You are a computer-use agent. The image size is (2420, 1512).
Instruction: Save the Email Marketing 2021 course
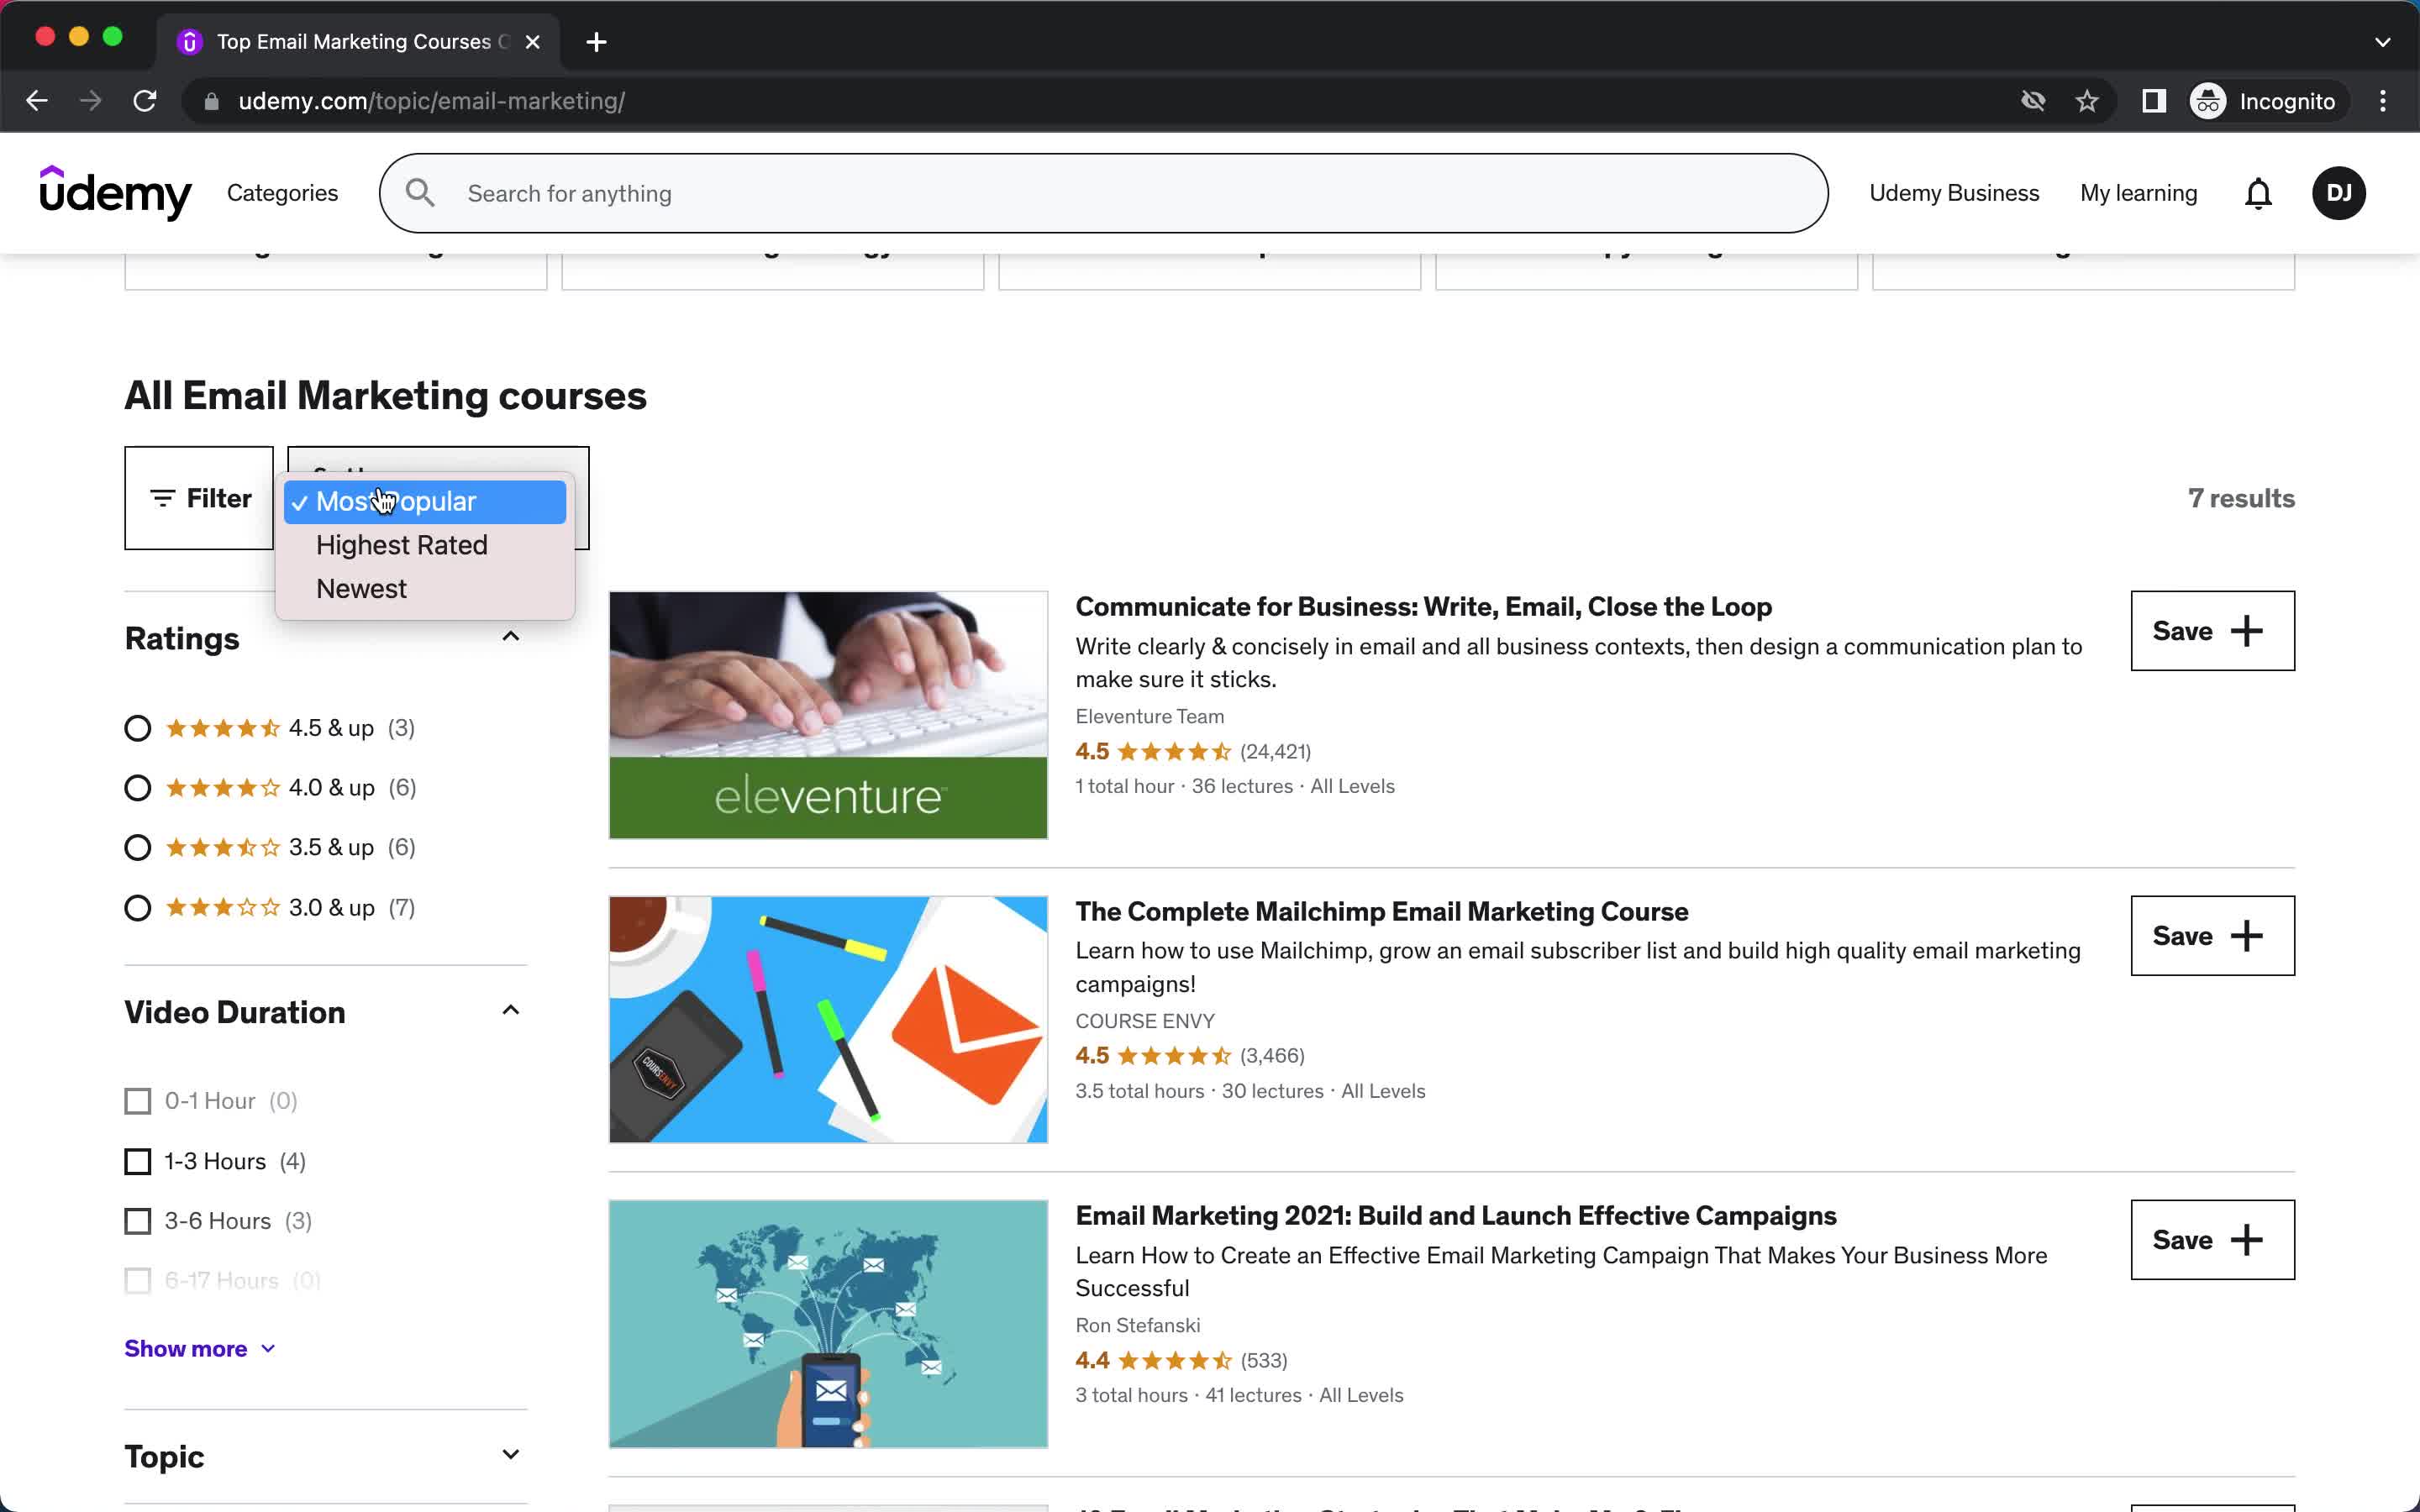pyautogui.click(x=2212, y=1240)
